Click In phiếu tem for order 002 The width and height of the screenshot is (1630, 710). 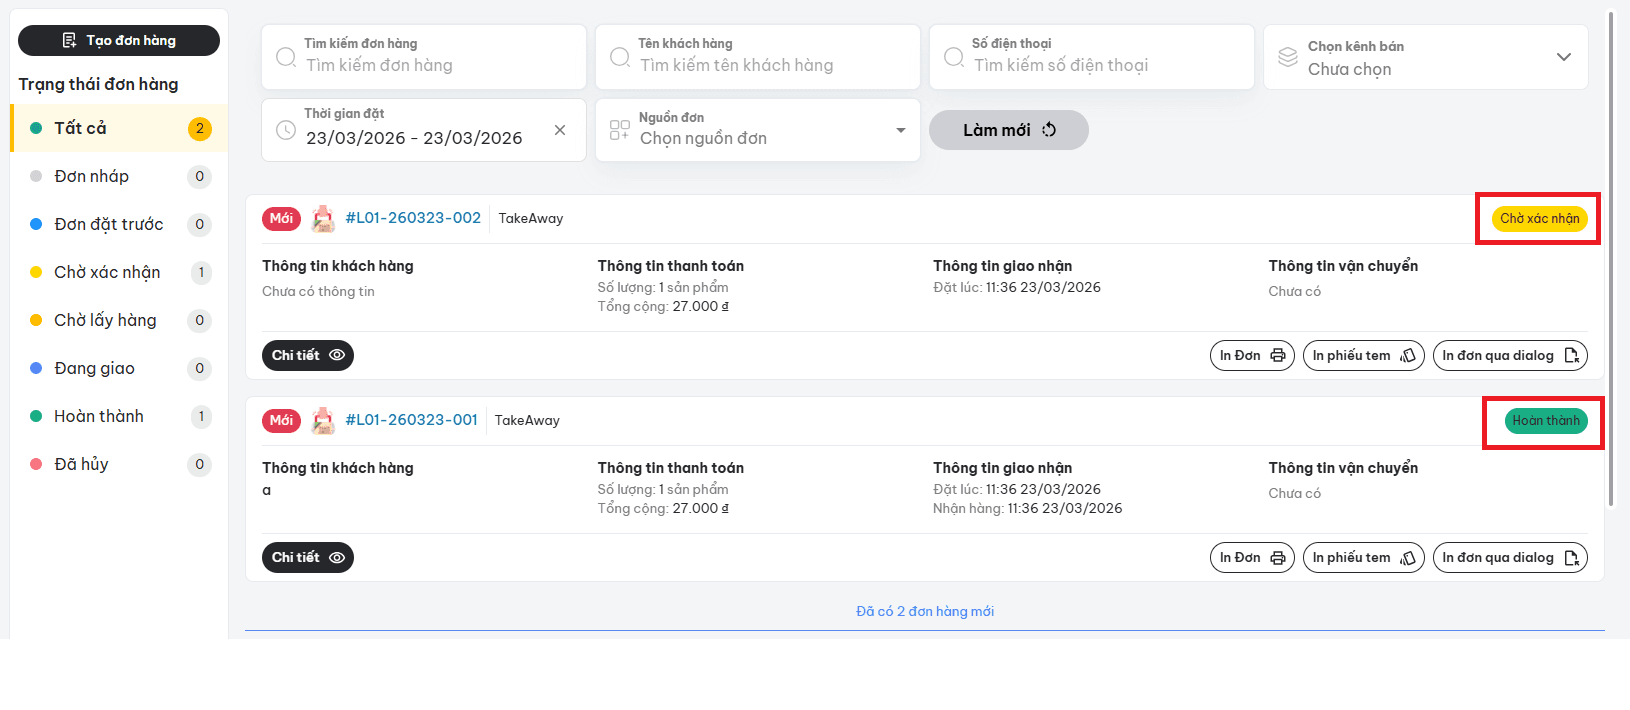tap(1364, 355)
